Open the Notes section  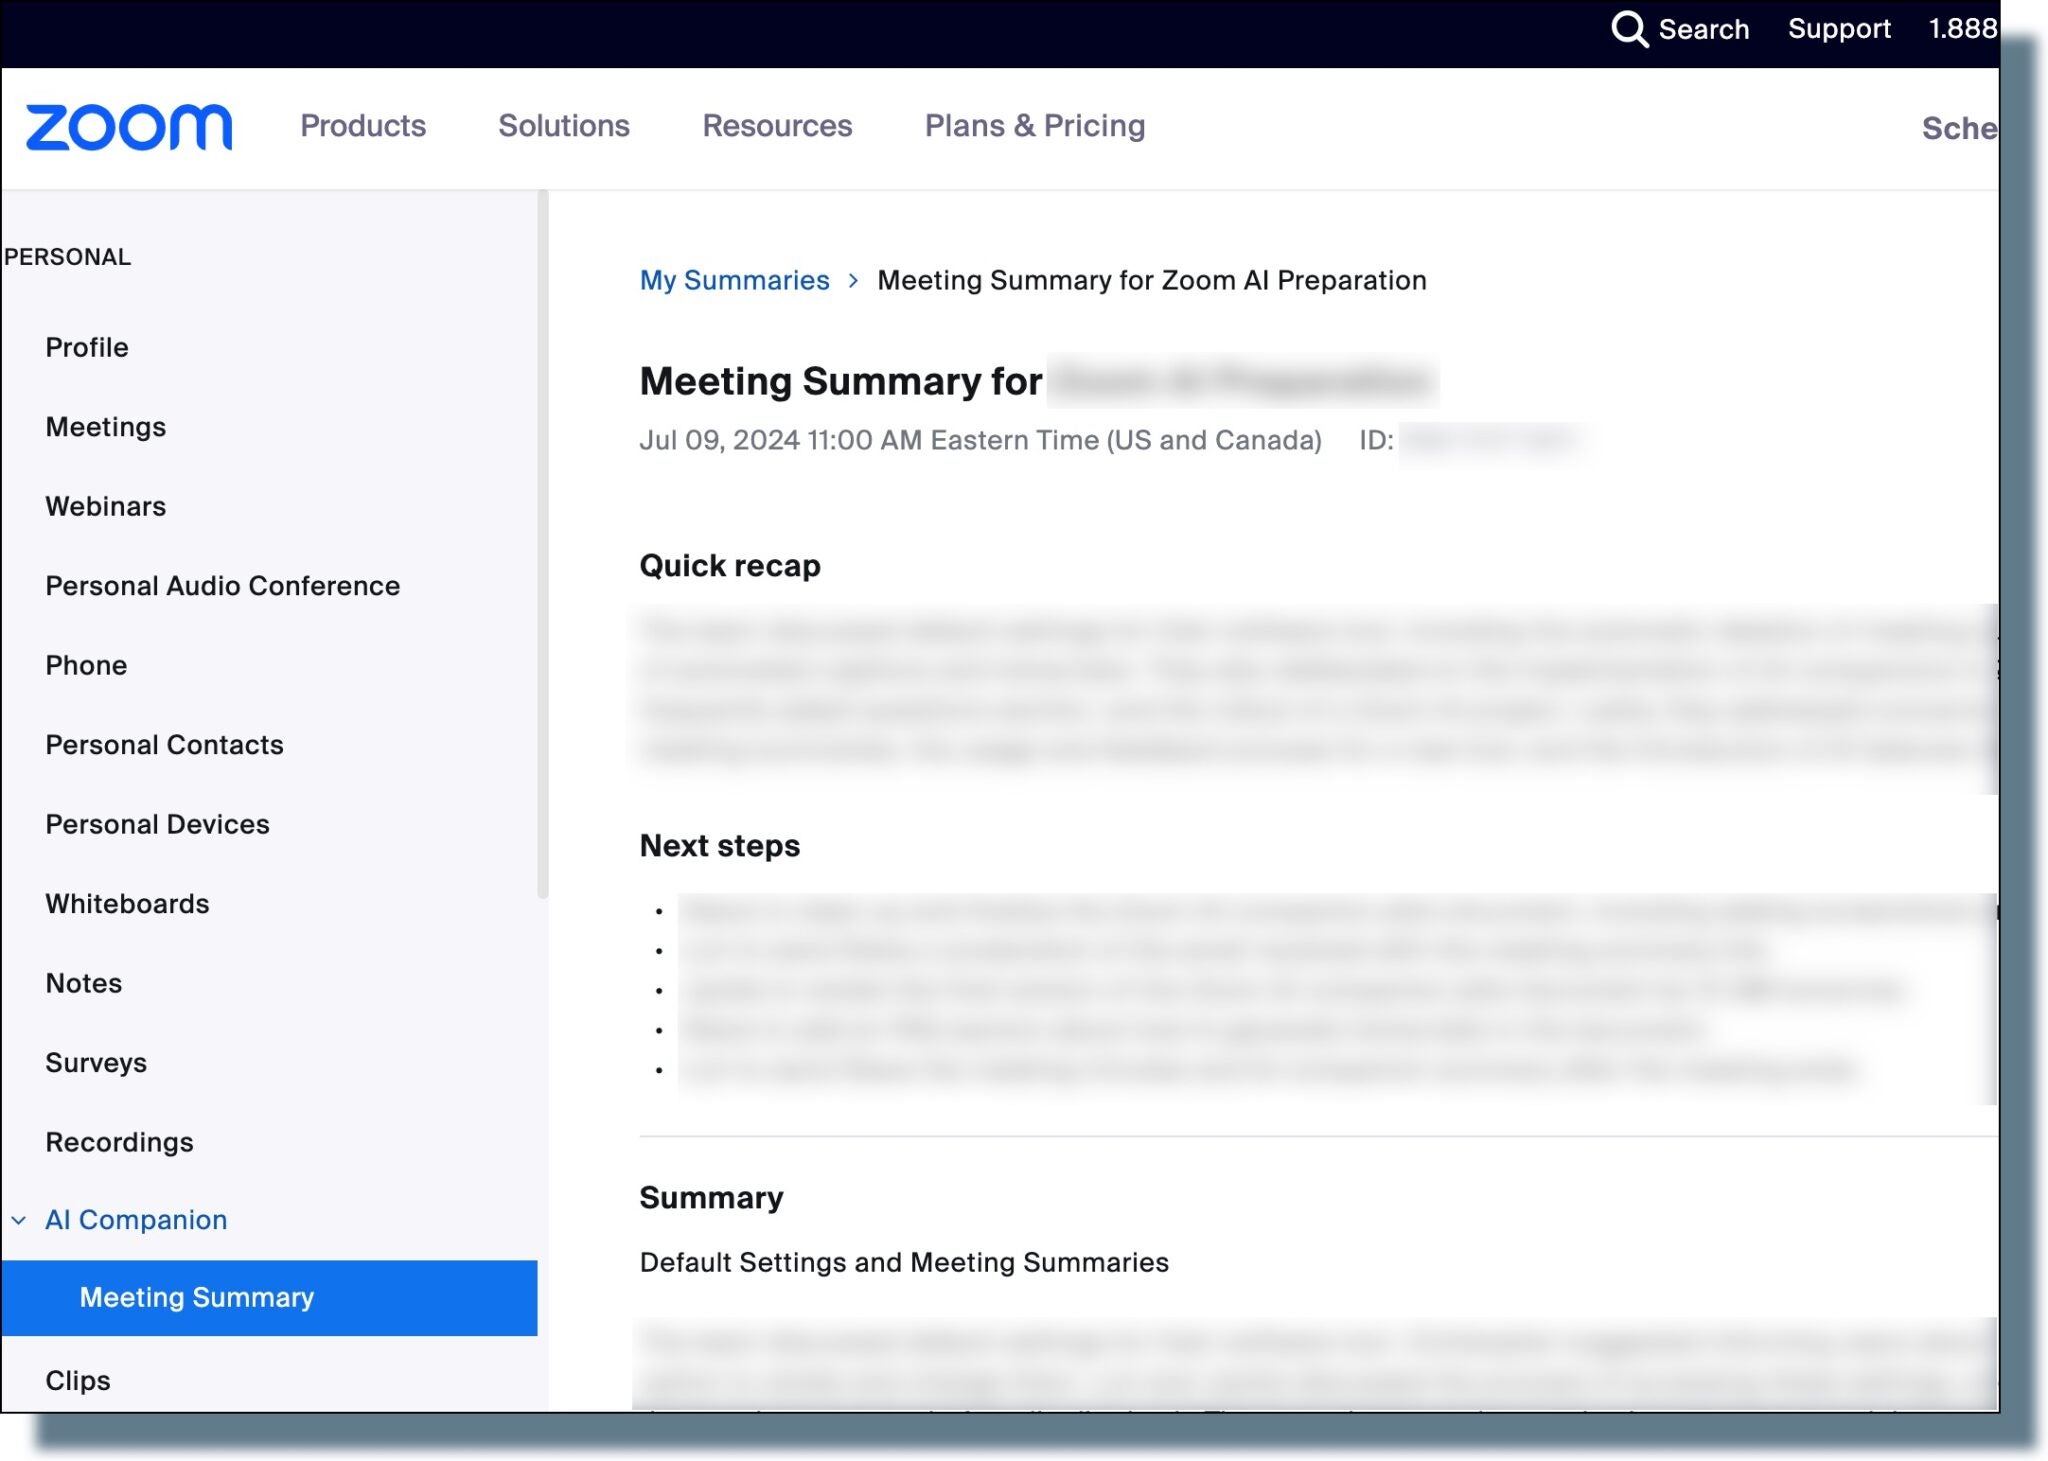83,982
